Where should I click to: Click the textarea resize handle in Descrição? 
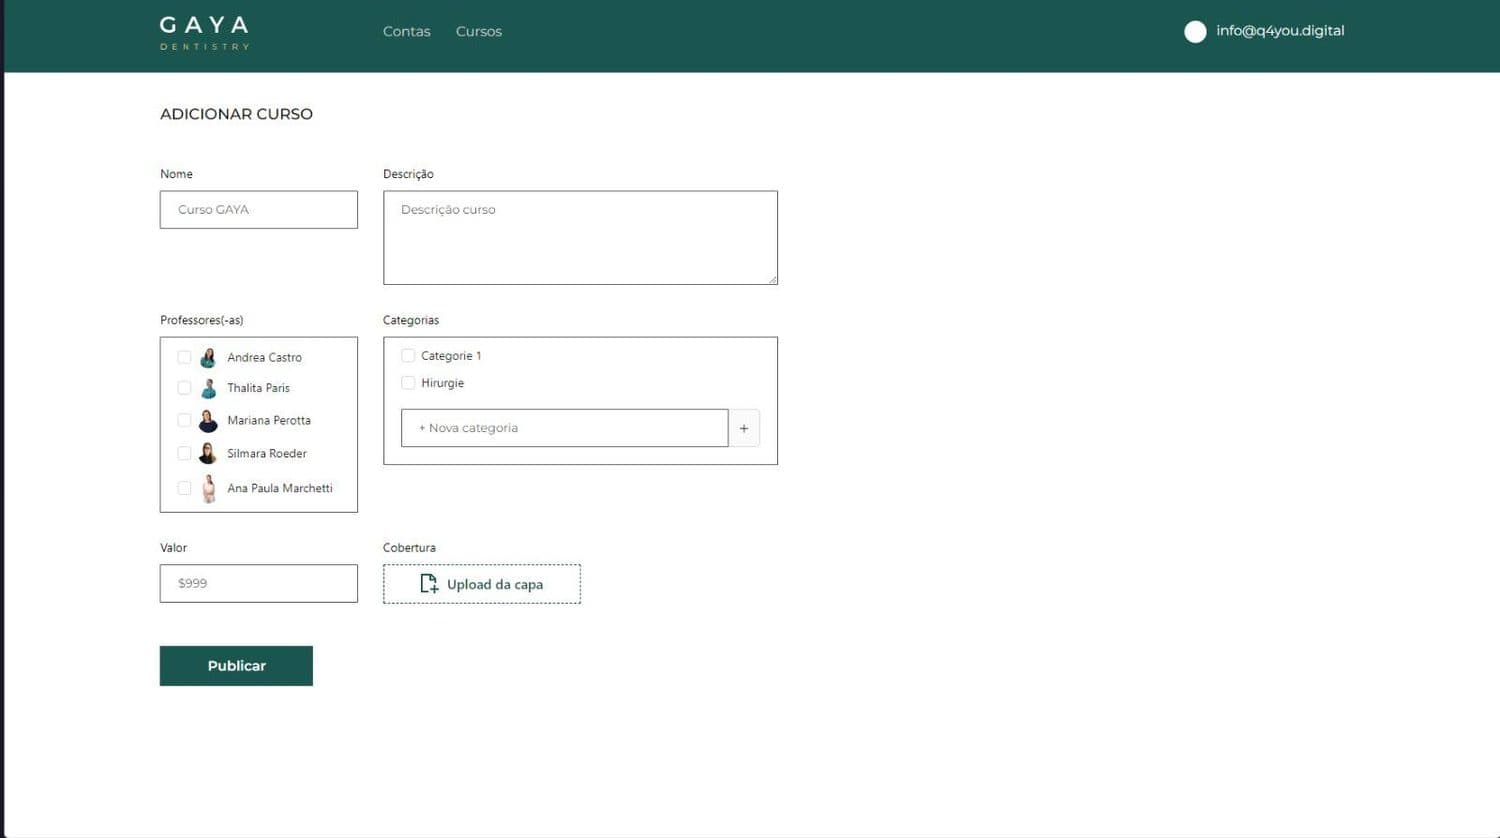click(x=772, y=279)
